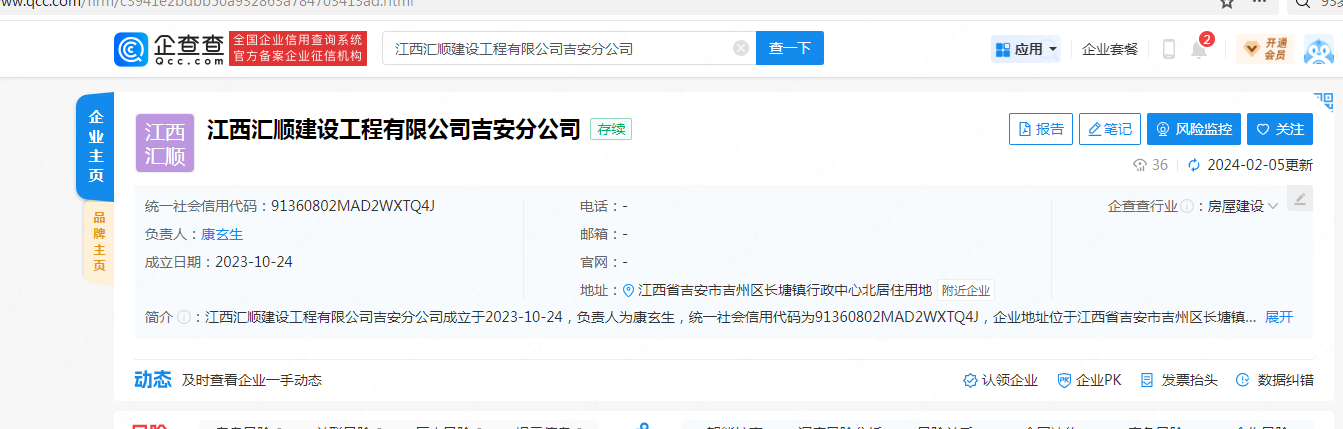Open the Qcc.com logo home link

169,48
